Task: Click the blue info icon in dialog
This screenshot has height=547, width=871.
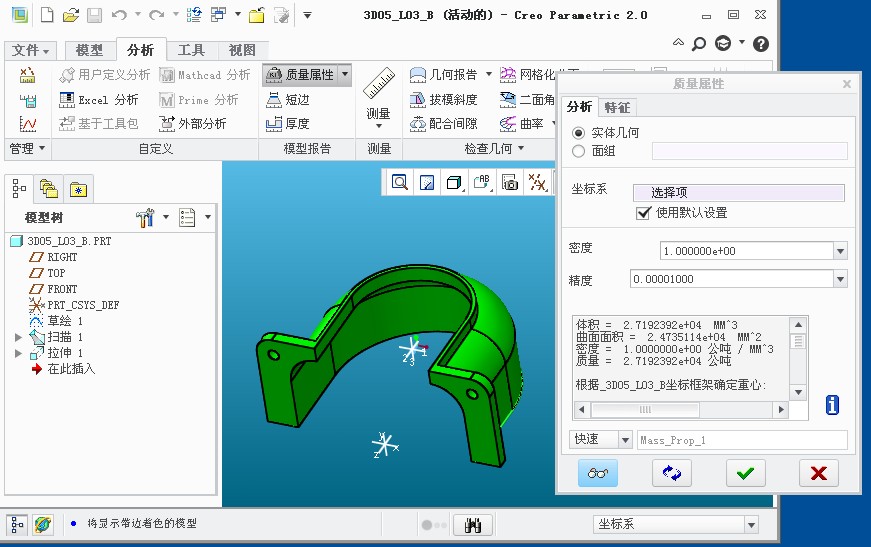Action: pos(832,405)
